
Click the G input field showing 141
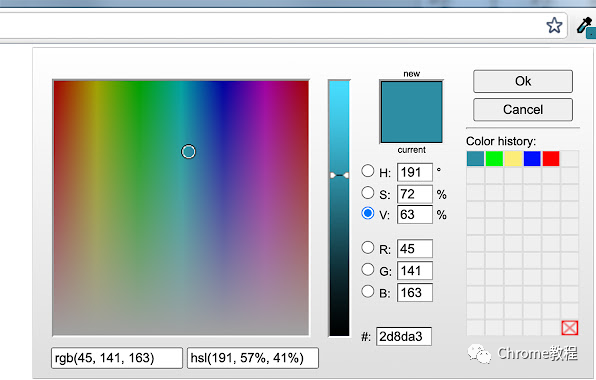(x=415, y=271)
